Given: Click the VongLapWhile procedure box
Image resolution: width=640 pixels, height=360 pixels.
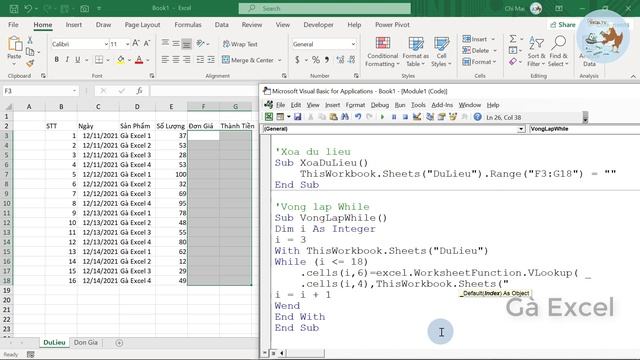Looking at the screenshot, I should 584,129.
